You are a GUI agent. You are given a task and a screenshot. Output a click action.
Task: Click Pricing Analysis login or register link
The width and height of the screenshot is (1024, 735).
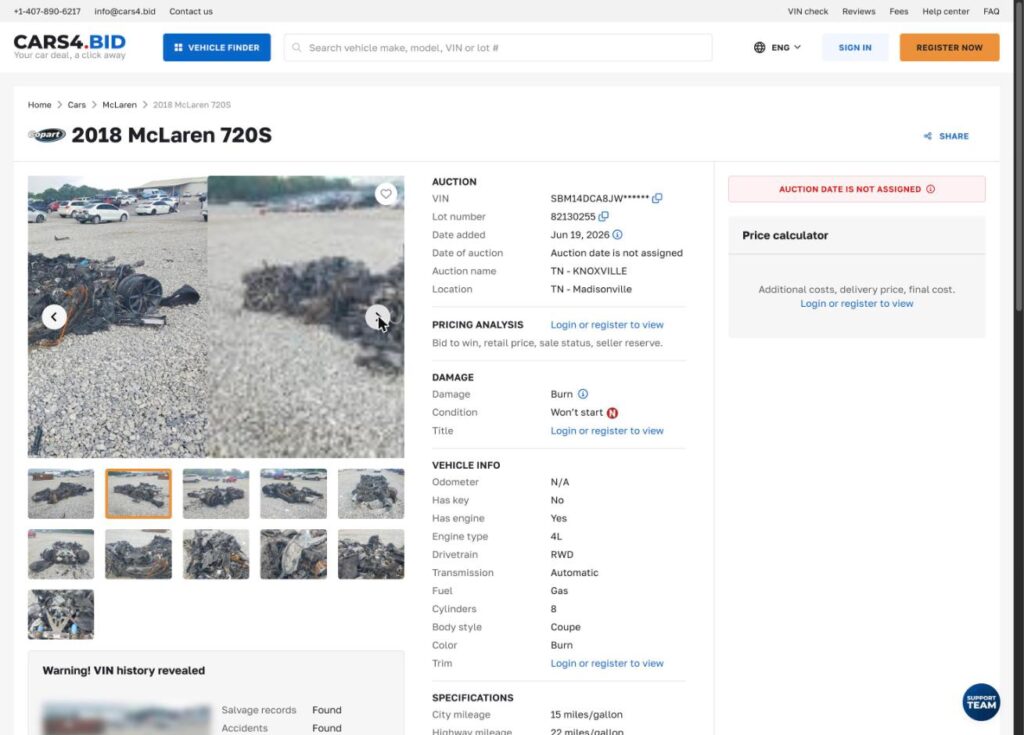[x=607, y=325]
